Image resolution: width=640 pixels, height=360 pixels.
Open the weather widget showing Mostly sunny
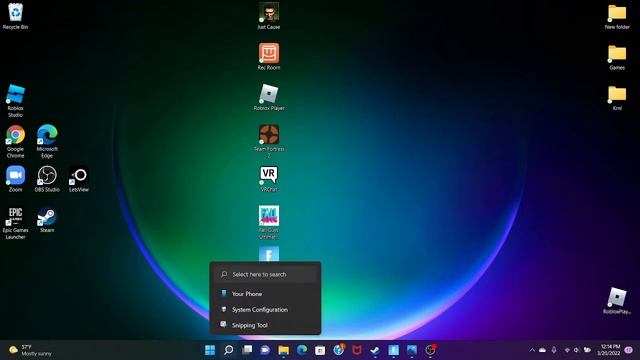pyautogui.click(x=31, y=350)
